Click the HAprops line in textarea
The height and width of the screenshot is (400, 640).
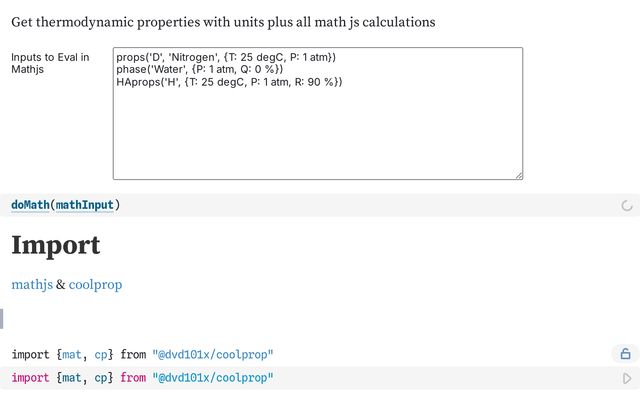pyautogui.click(x=230, y=82)
